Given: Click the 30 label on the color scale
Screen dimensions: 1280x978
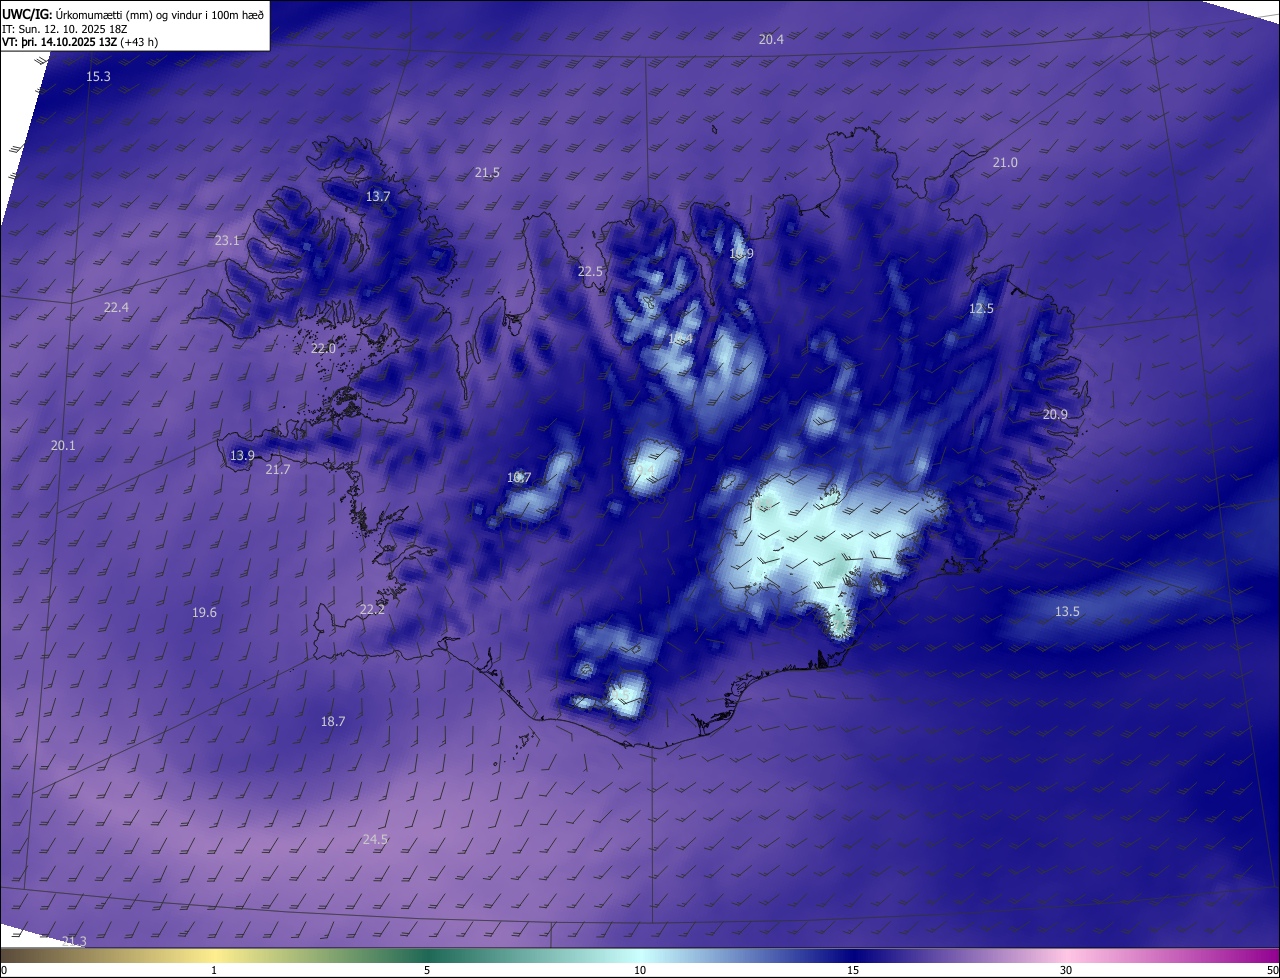Looking at the screenshot, I should click(x=1066, y=971).
